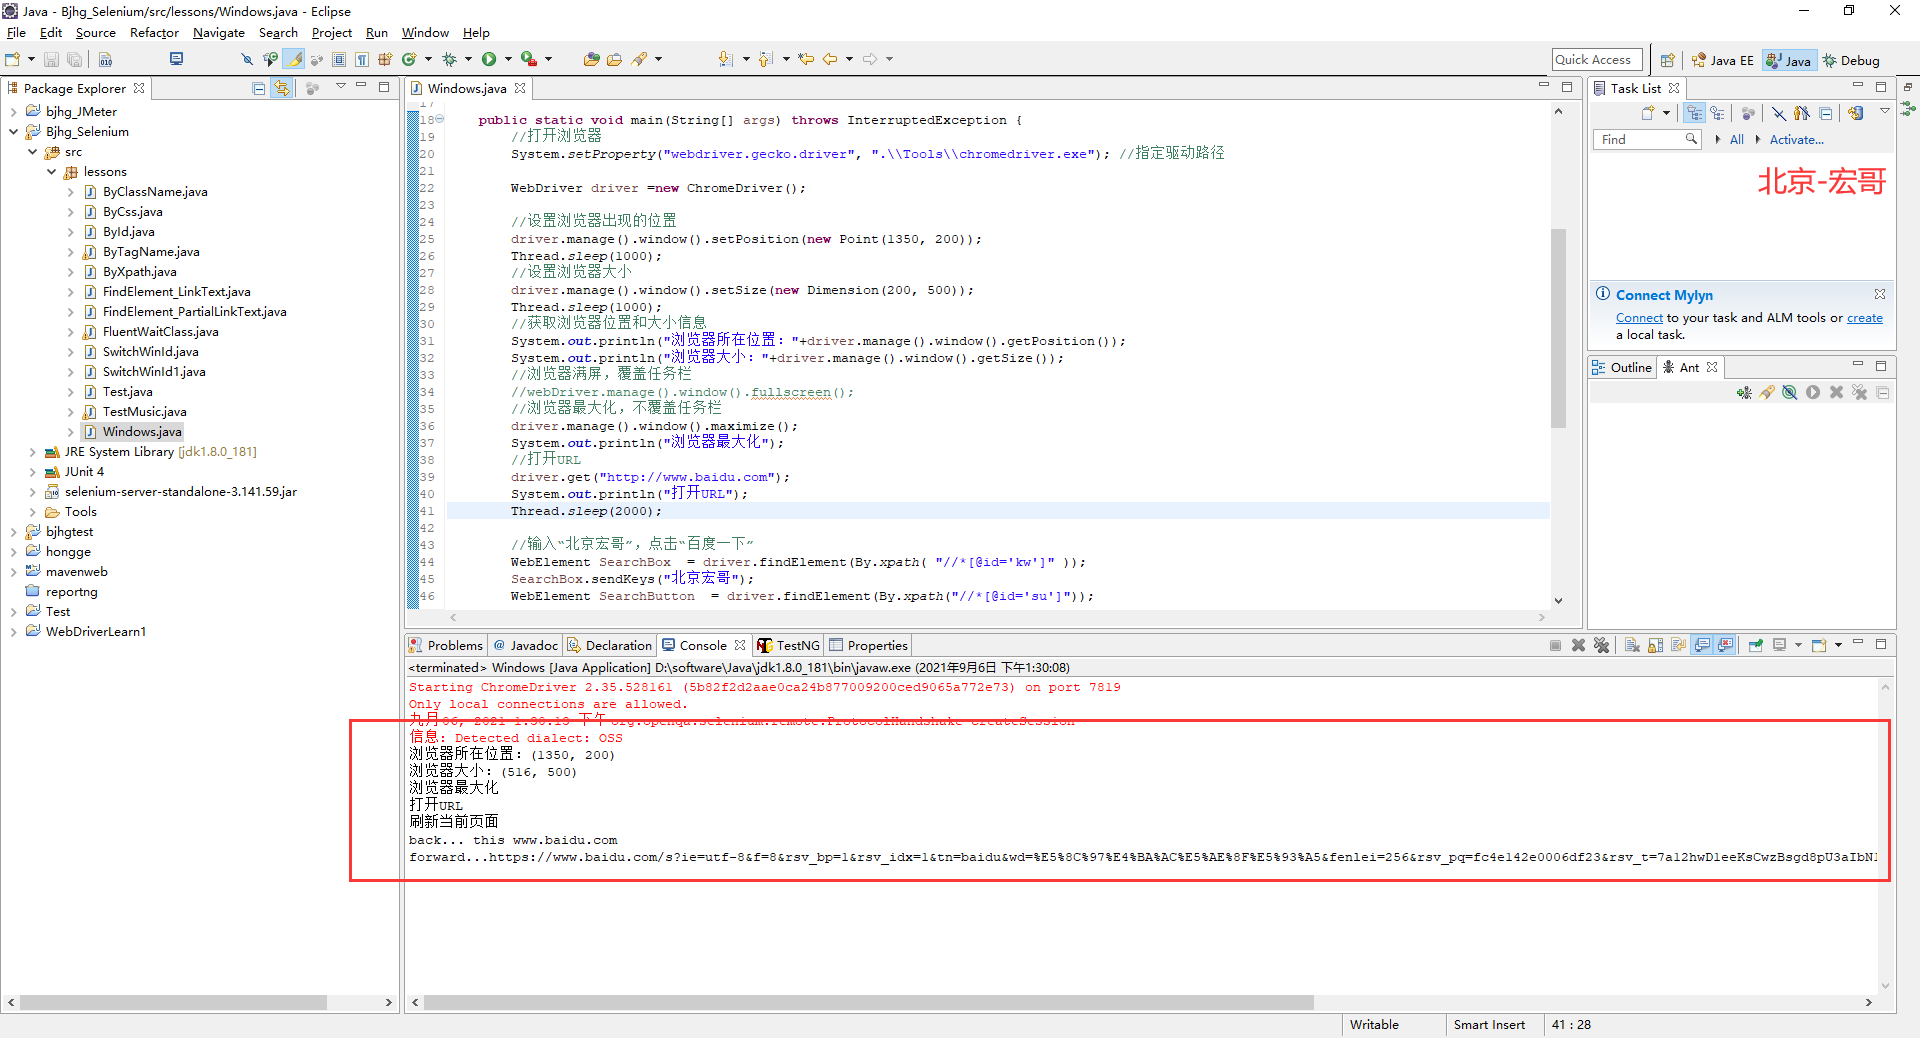Viewport: 1920px width, 1038px height.
Task: Save the current file using the toolbar
Action: 51,59
